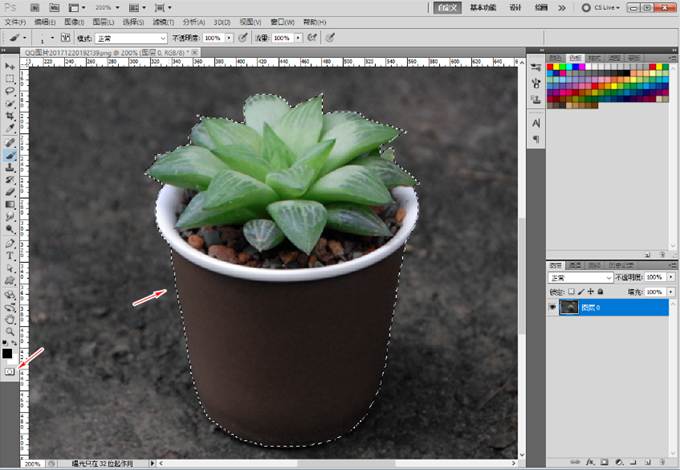This screenshot has height=470, width=680.
Task: Select layer 0 thumbnail in Layers panel
Action: (x=570, y=308)
